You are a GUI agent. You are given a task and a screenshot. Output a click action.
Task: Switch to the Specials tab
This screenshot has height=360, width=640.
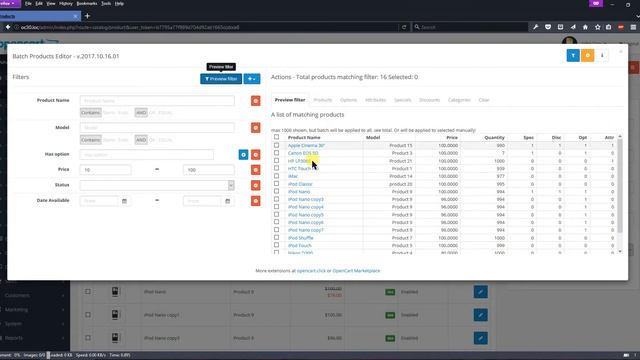tap(402, 100)
